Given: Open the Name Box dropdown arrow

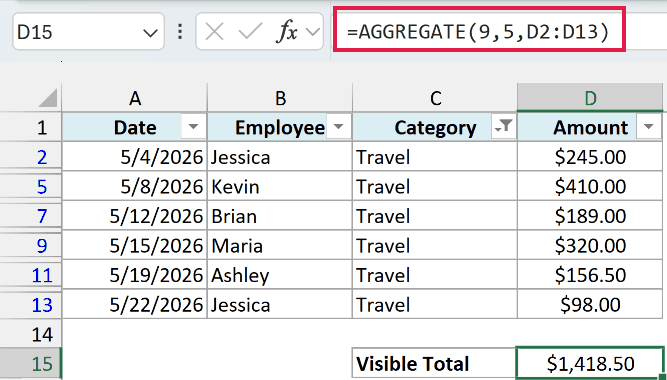Looking at the screenshot, I should coord(151,33).
